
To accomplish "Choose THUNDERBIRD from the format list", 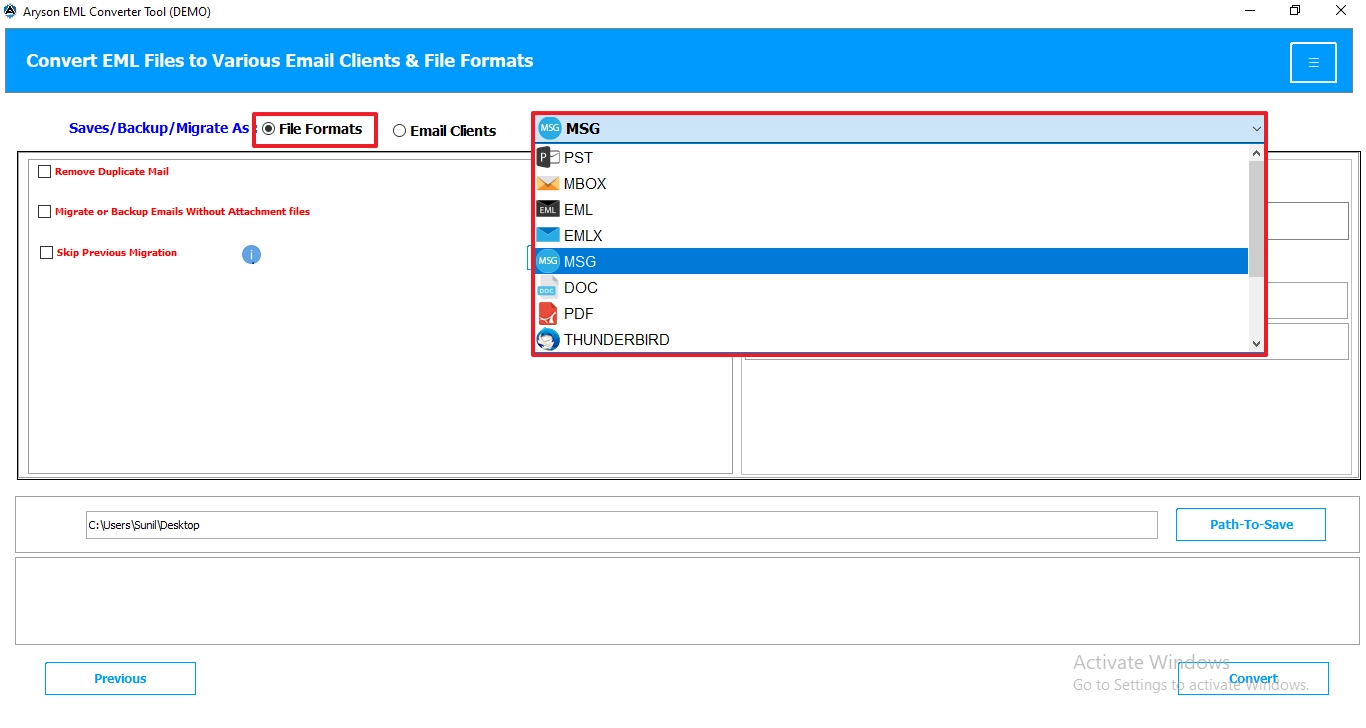I will pos(892,339).
